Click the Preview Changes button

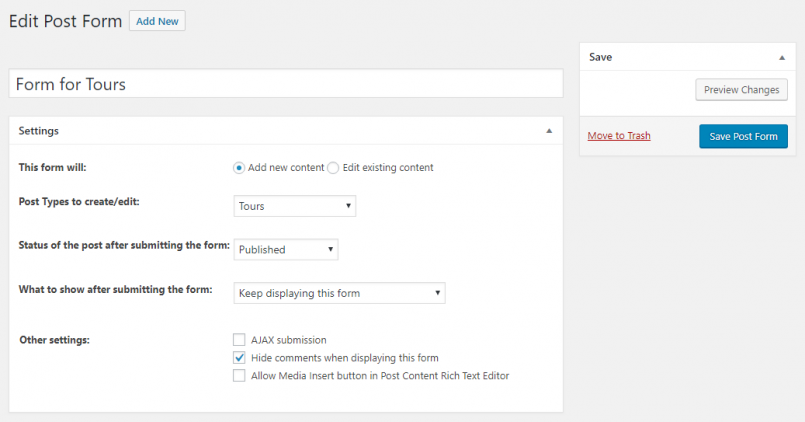(741, 90)
